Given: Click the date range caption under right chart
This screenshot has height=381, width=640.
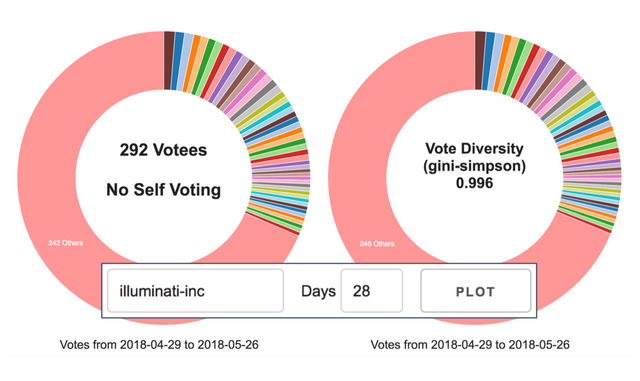Looking at the screenshot, I should click(x=470, y=345).
